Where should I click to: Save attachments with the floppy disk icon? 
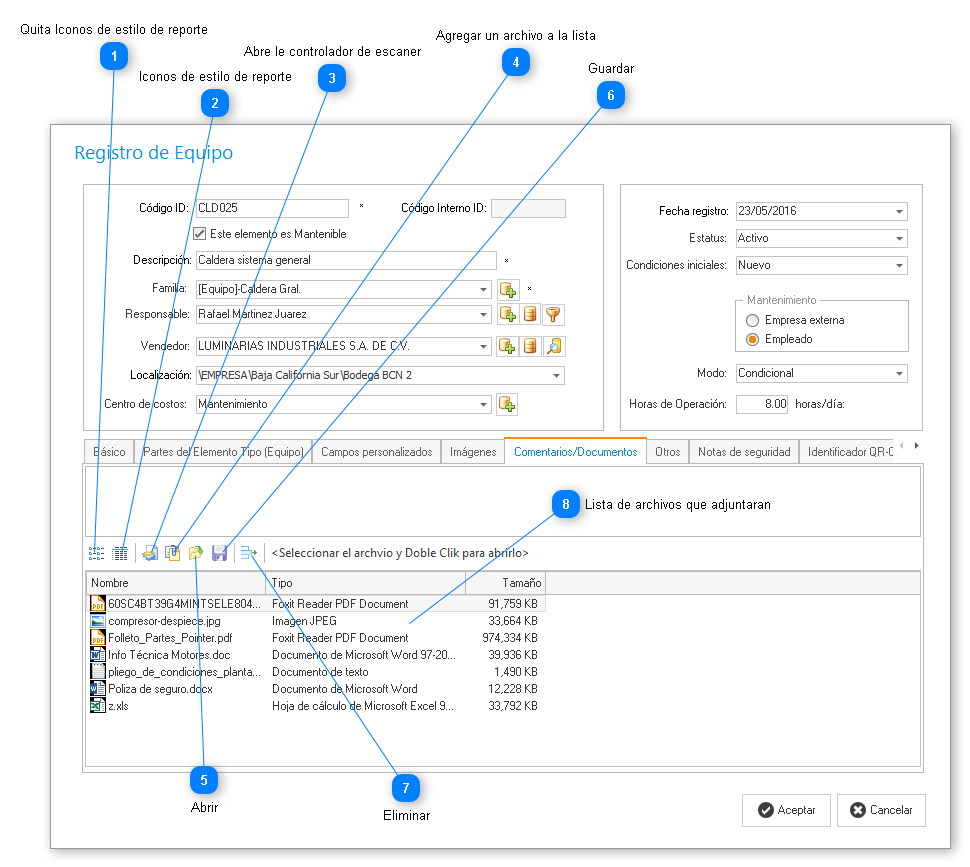(220, 552)
